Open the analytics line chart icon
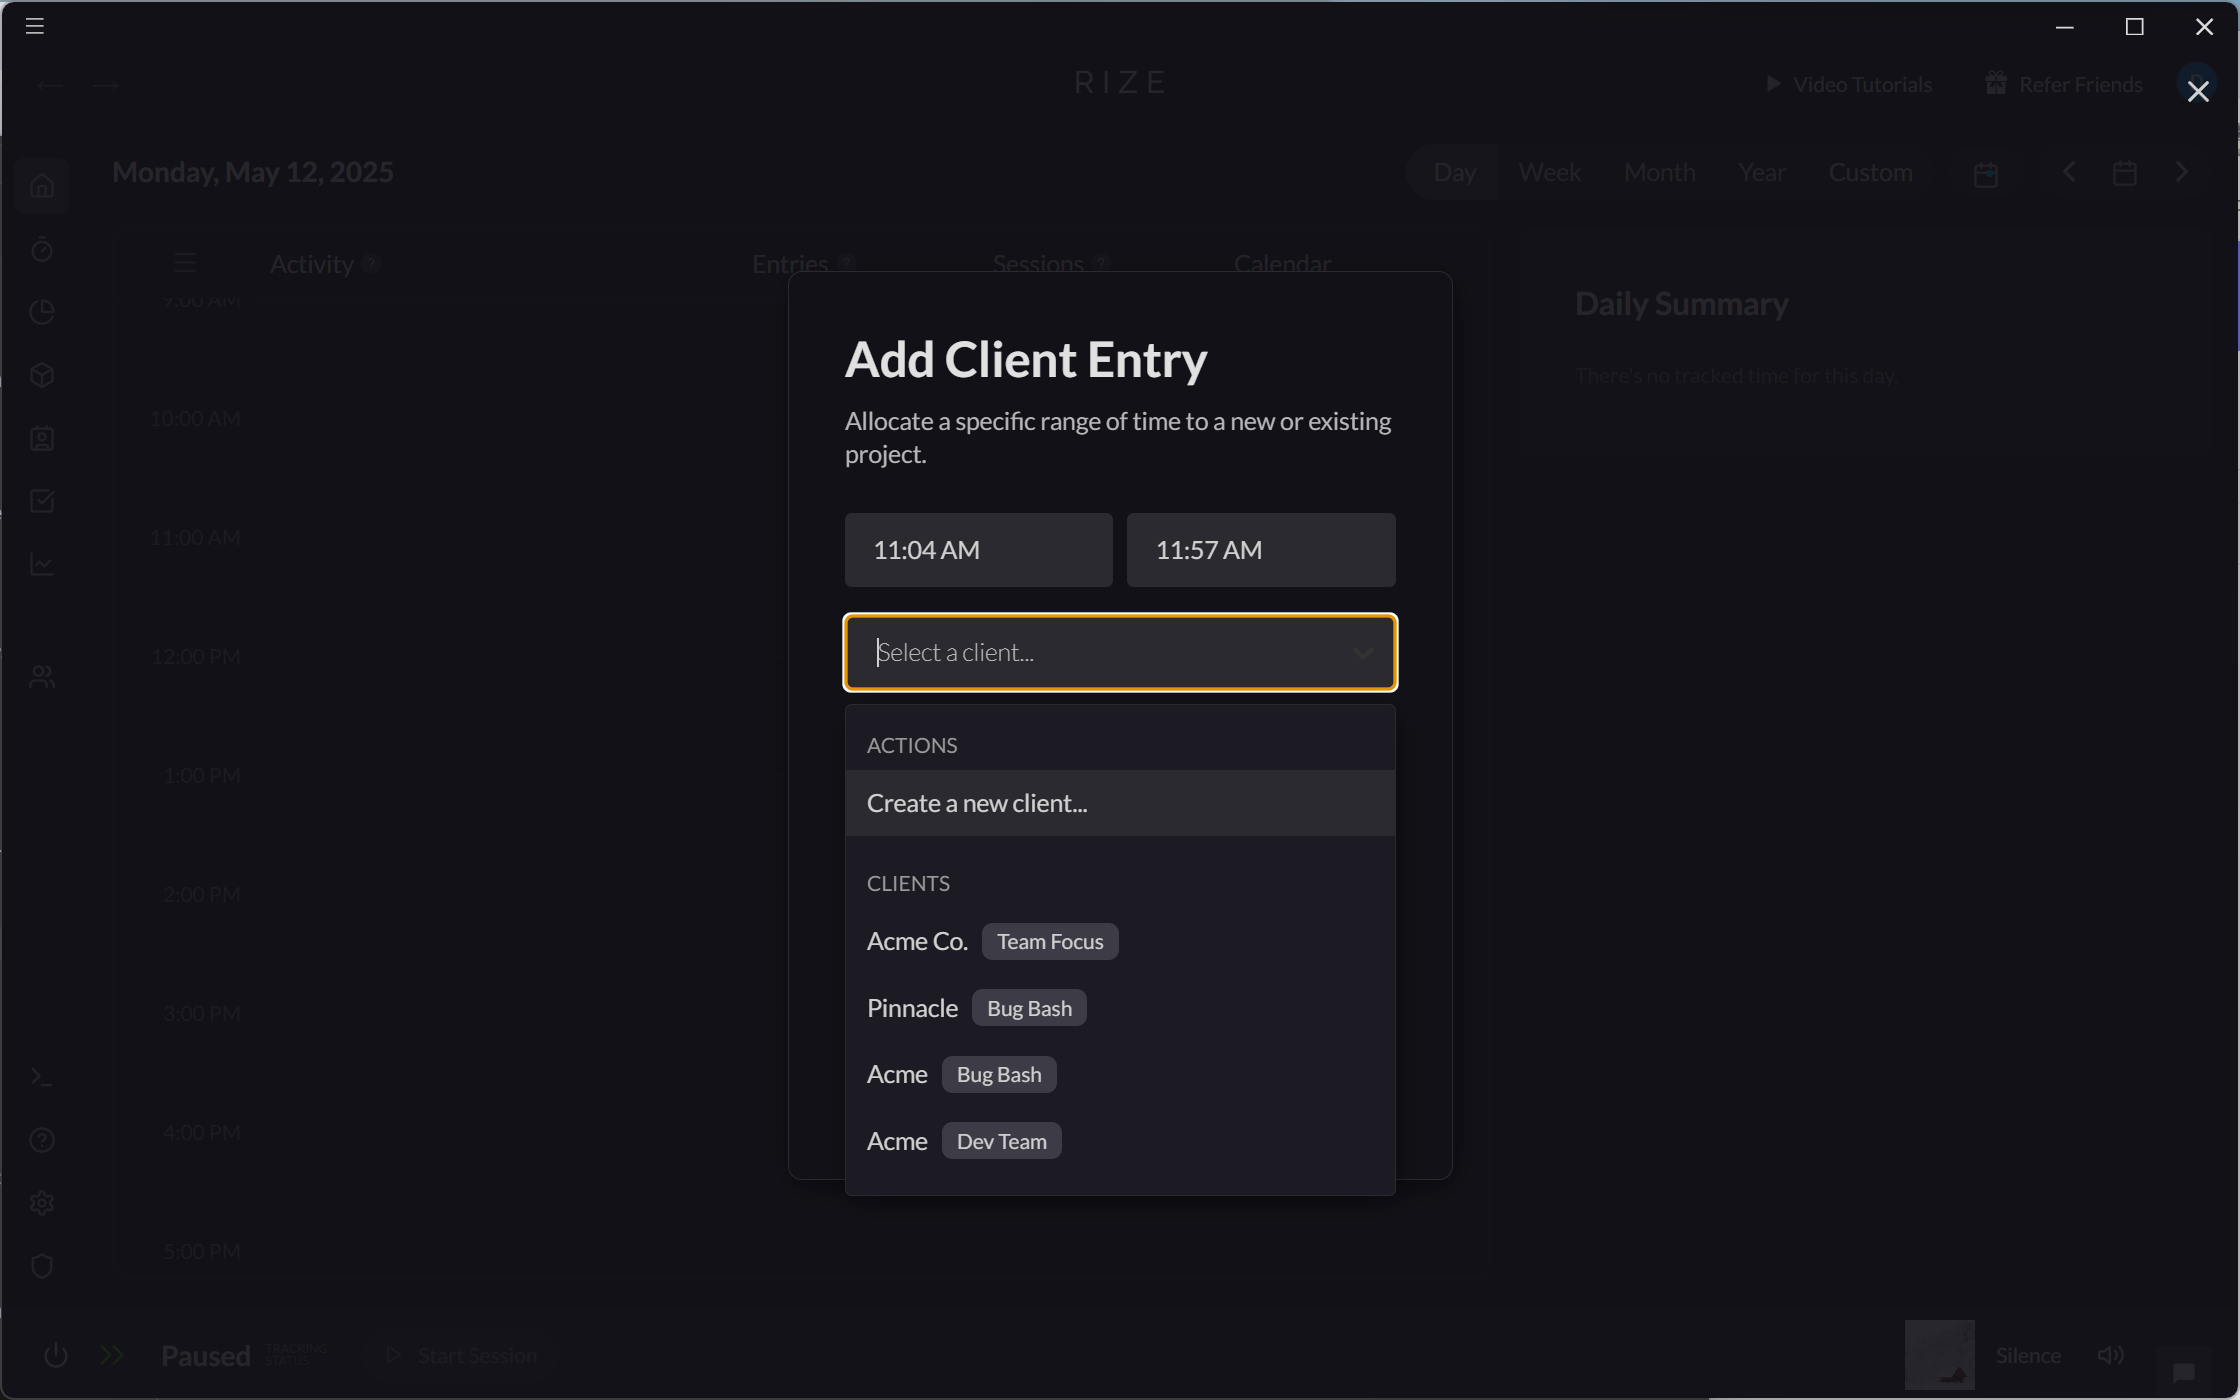This screenshot has width=2240, height=1400. pyautogui.click(x=42, y=564)
